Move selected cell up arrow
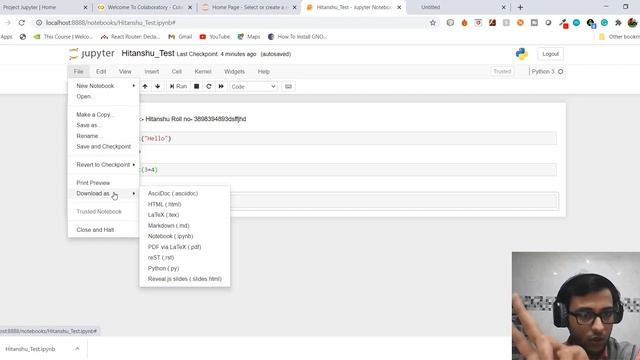 [145, 87]
